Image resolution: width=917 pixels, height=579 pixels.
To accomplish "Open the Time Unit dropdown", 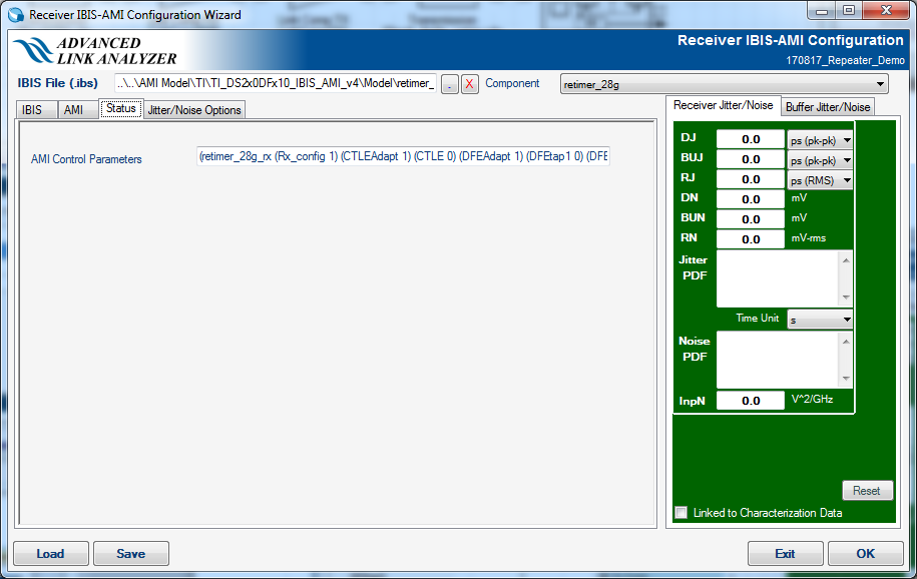I will pyautogui.click(x=820, y=319).
